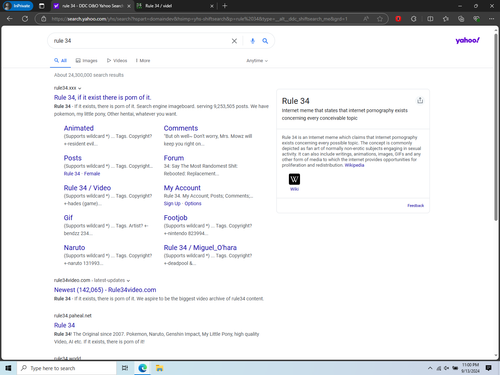Open the Comments sitelink
Screen dimensions: 500x375
click(x=181, y=128)
